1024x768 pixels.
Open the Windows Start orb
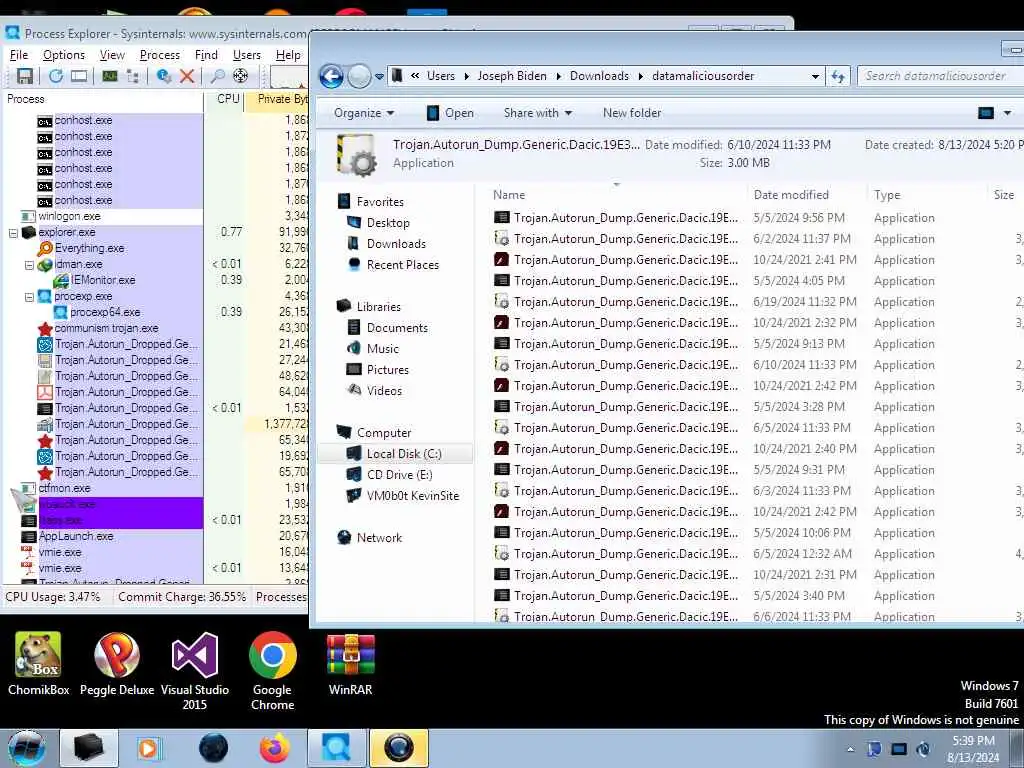(27, 748)
